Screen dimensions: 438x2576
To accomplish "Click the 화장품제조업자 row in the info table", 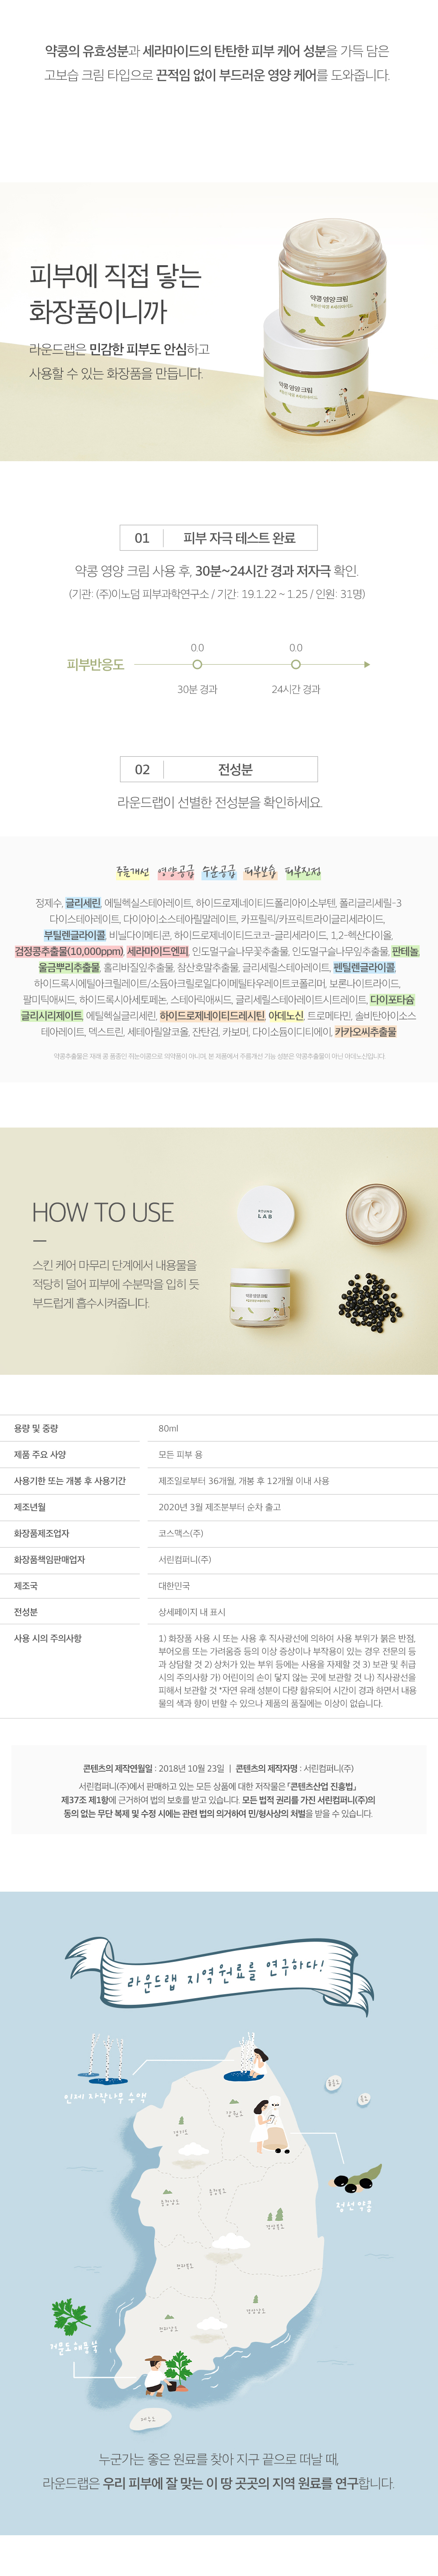I will [x=219, y=1533].
